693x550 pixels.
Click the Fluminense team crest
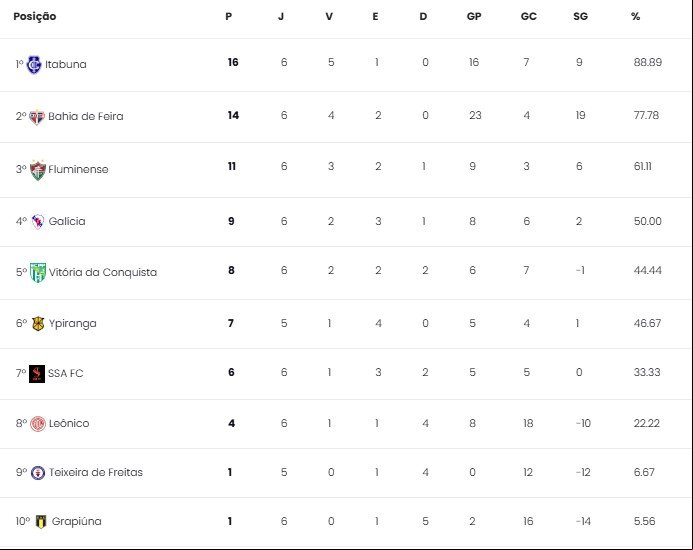click(38, 170)
